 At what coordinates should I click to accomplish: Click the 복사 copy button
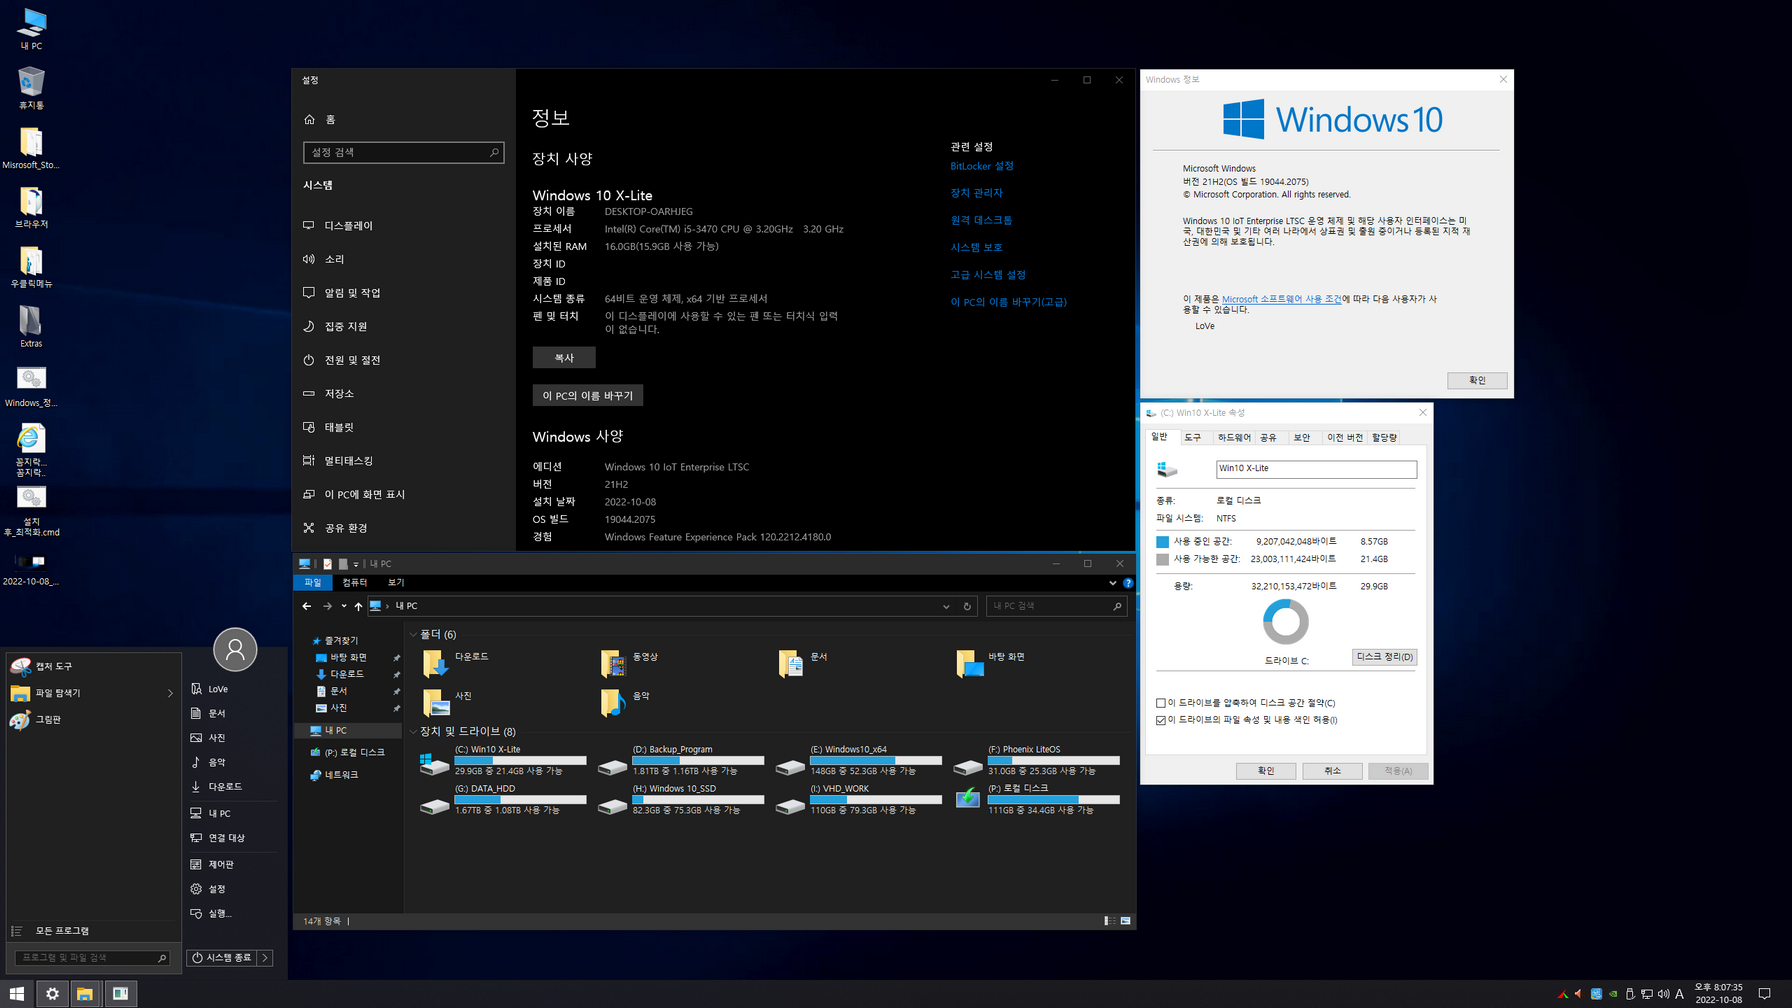tap(564, 358)
